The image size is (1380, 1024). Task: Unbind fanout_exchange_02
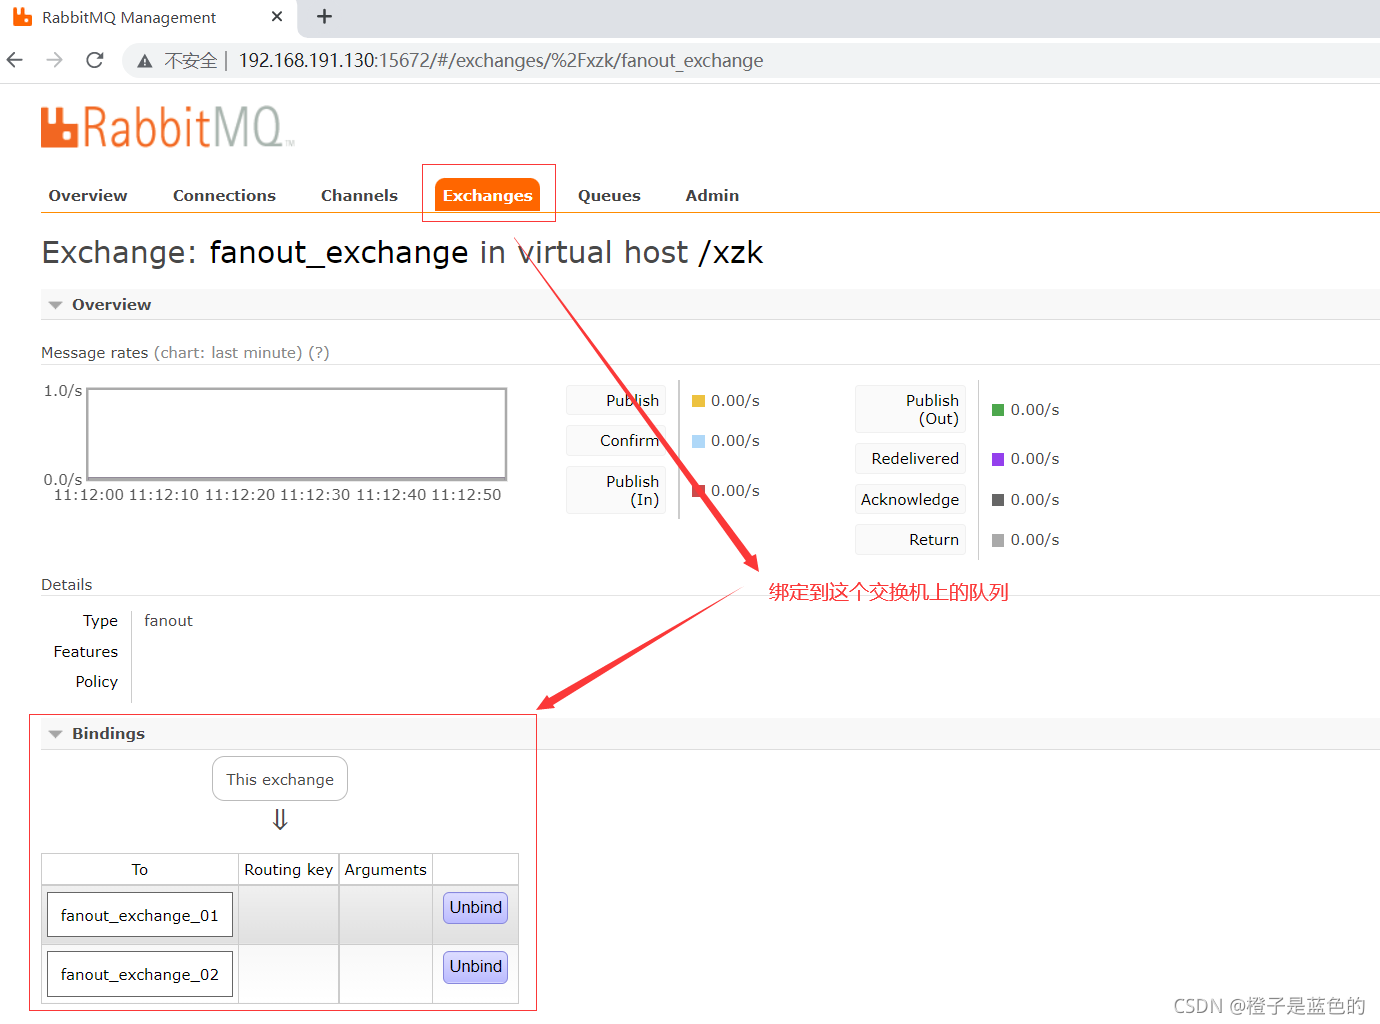tap(476, 966)
